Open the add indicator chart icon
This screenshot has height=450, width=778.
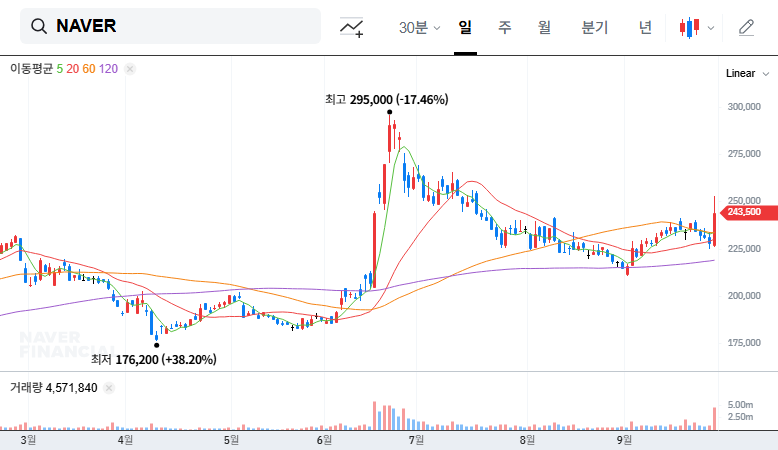point(351,27)
